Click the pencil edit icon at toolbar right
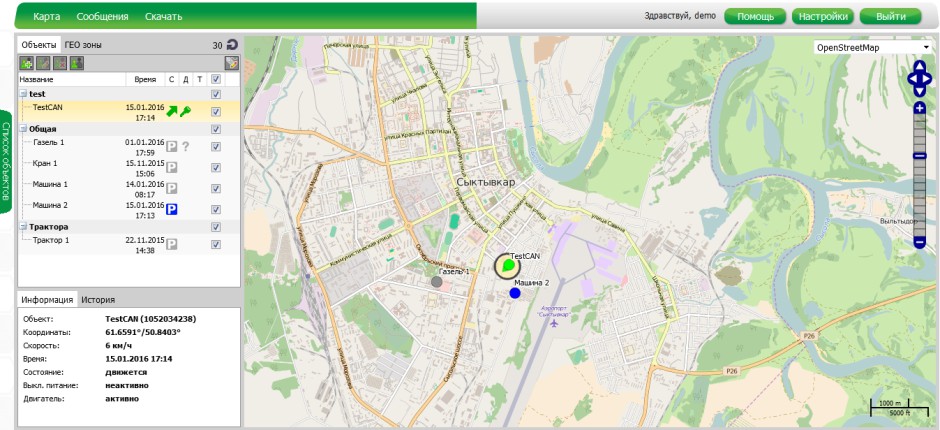The width and height of the screenshot is (940, 430). [x=232, y=63]
